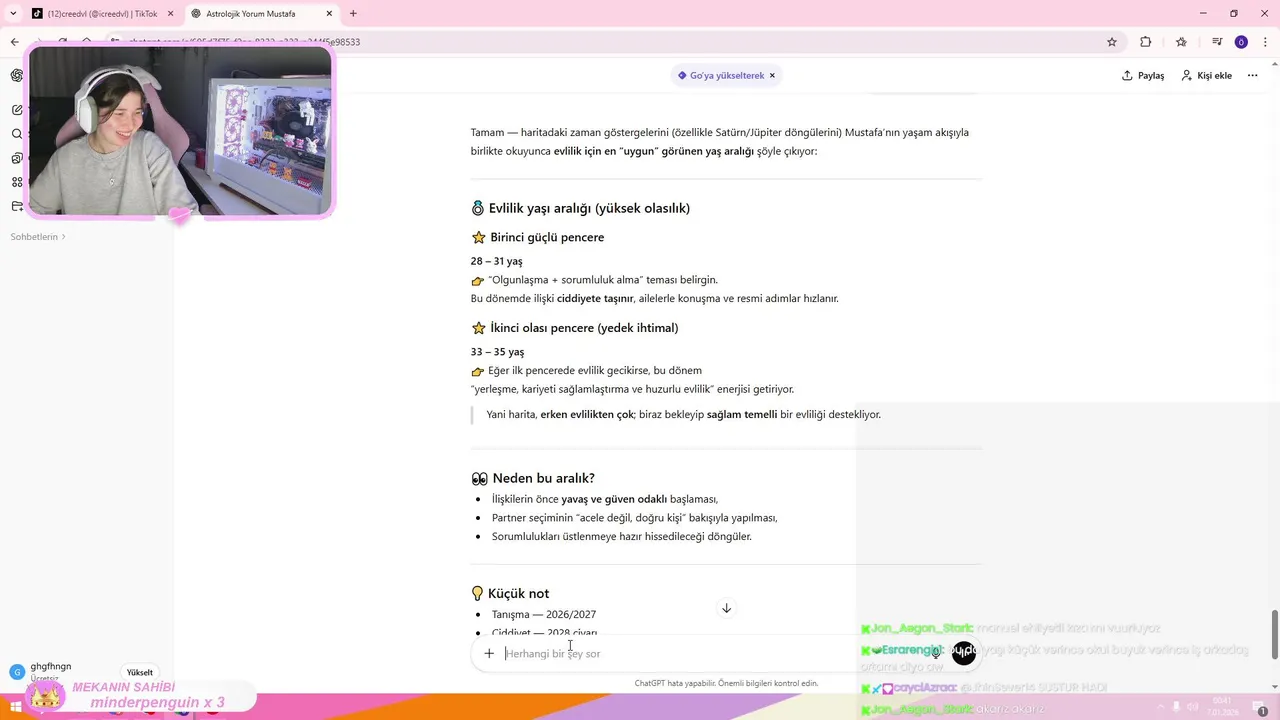Click the page vertical scrollbar thumb

point(1274,634)
